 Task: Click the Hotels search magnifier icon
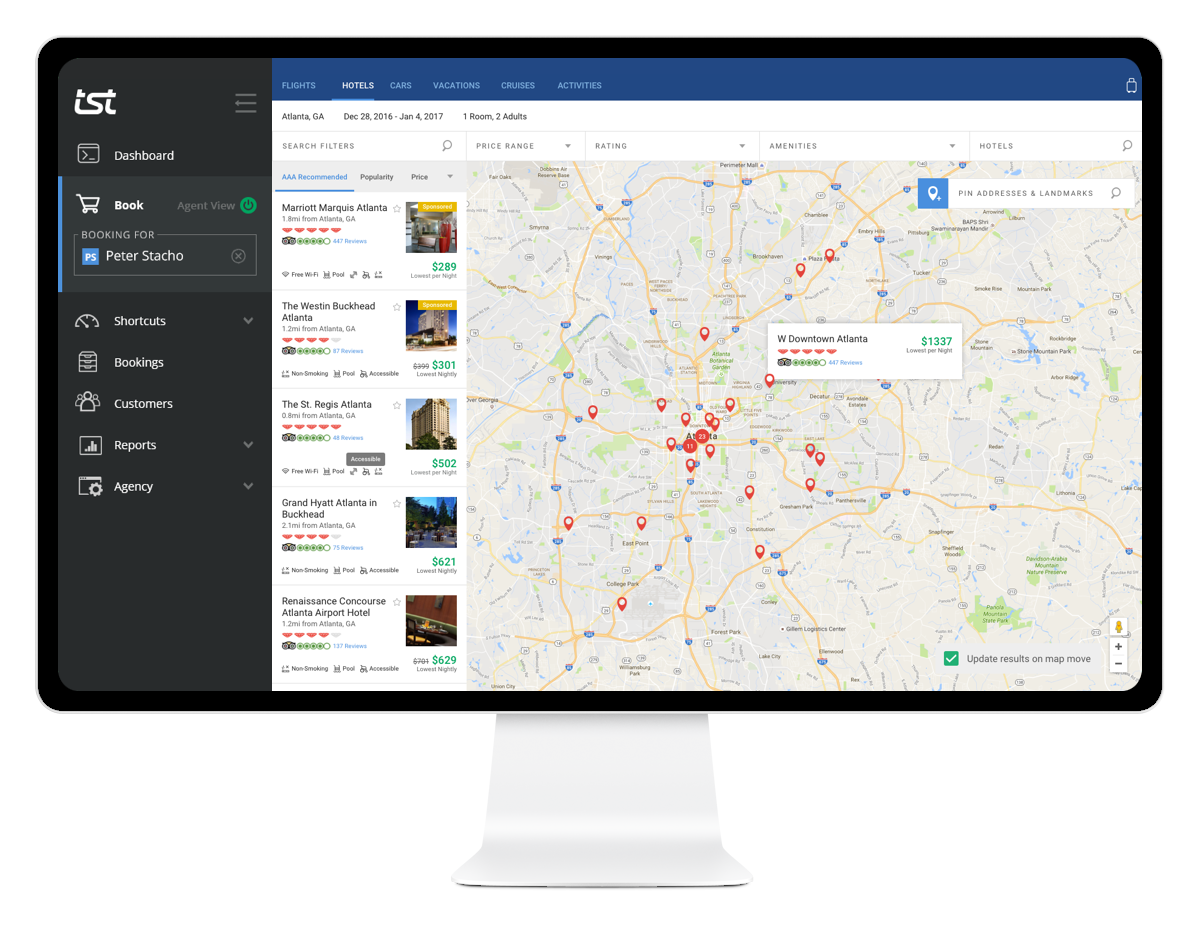1127,146
